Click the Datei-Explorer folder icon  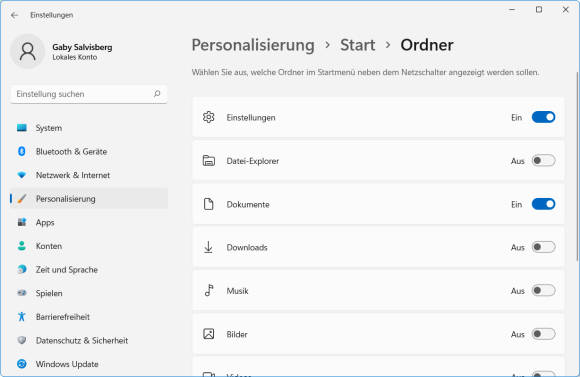pyautogui.click(x=209, y=161)
